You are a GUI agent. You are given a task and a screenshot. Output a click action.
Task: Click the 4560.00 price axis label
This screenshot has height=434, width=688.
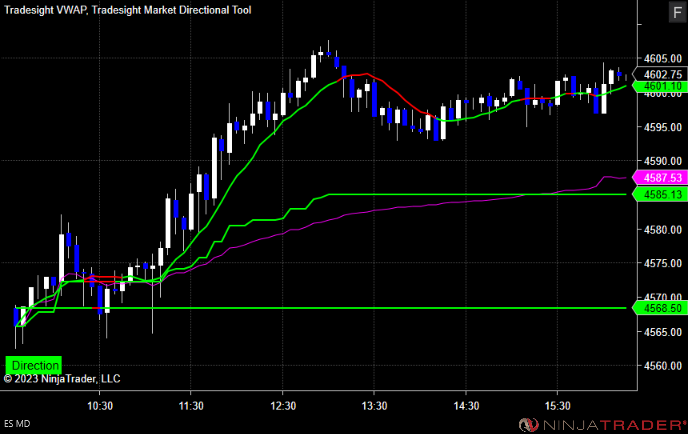click(663, 366)
